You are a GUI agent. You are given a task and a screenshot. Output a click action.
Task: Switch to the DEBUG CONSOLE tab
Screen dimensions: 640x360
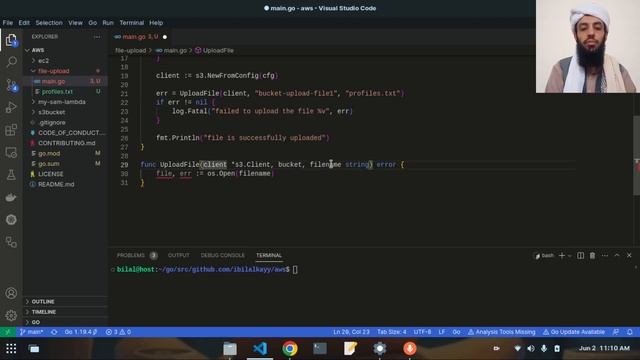(x=222, y=256)
